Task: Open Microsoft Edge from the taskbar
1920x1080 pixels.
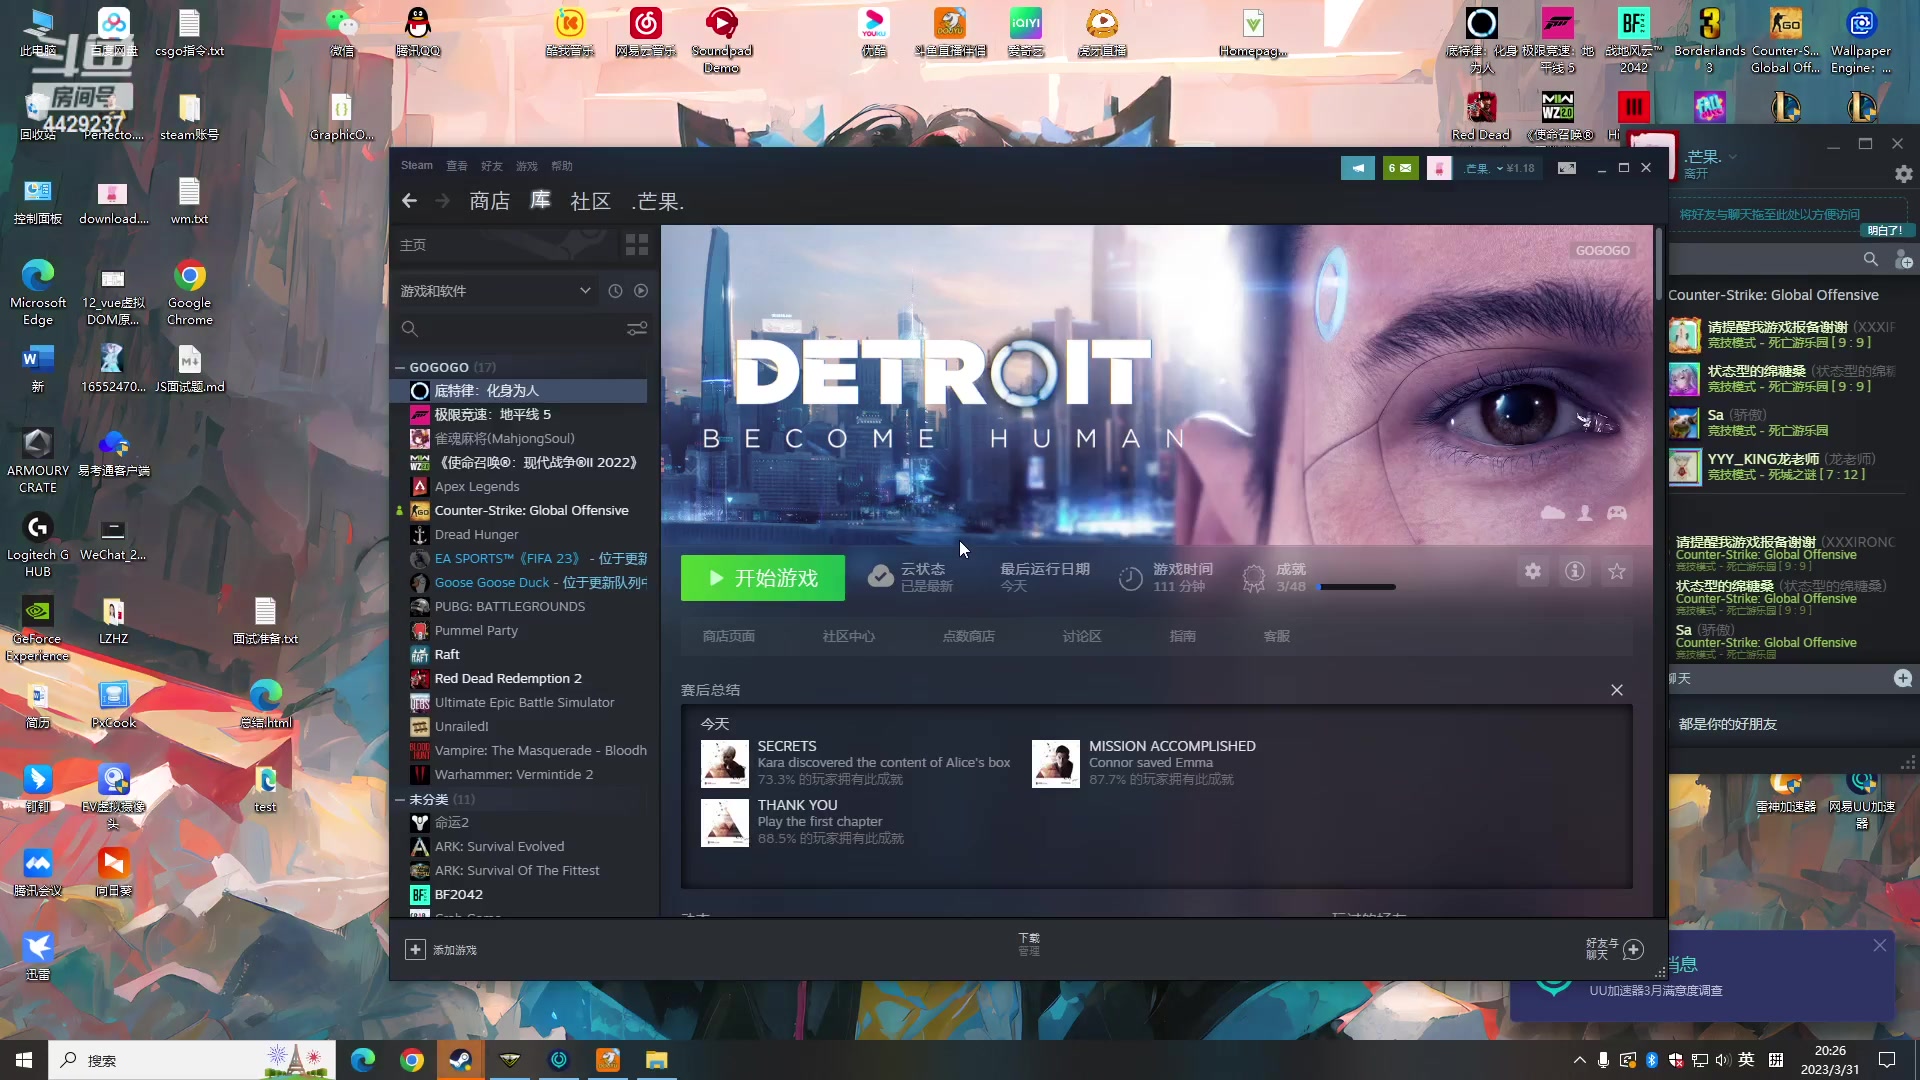Action: [363, 1060]
